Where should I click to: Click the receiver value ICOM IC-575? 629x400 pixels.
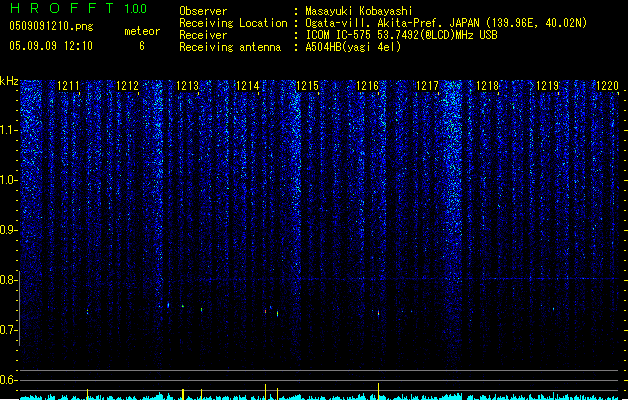pyautogui.click(x=340, y=35)
